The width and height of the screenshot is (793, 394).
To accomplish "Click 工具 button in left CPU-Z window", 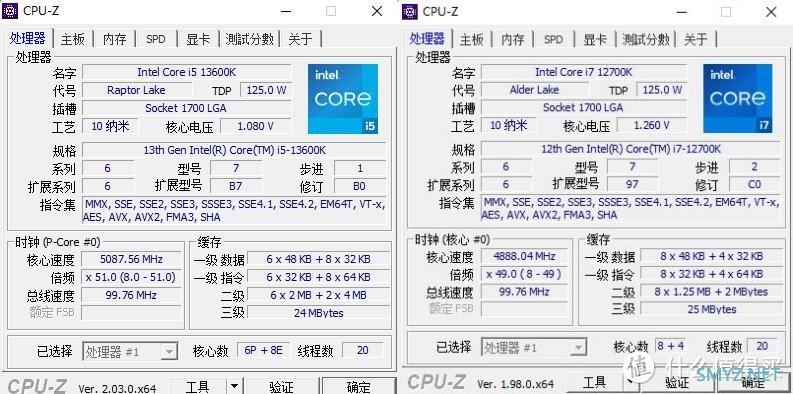I will (198, 387).
